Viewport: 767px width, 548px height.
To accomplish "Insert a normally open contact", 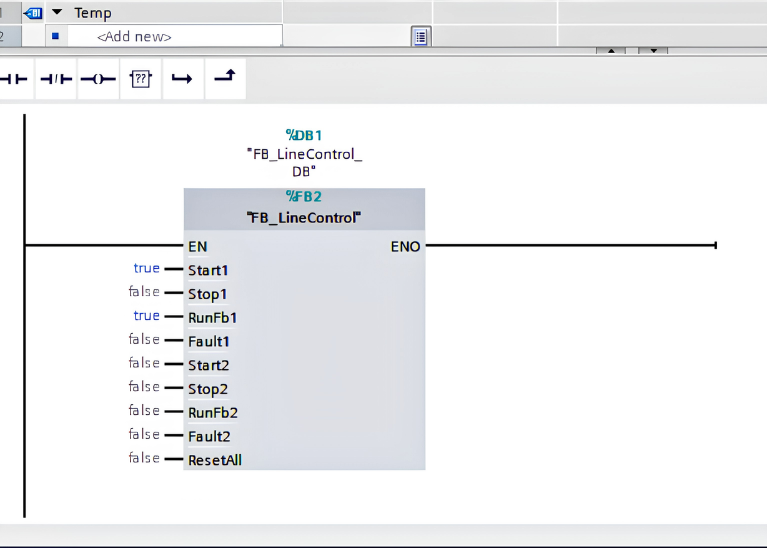I will click(15, 79).
